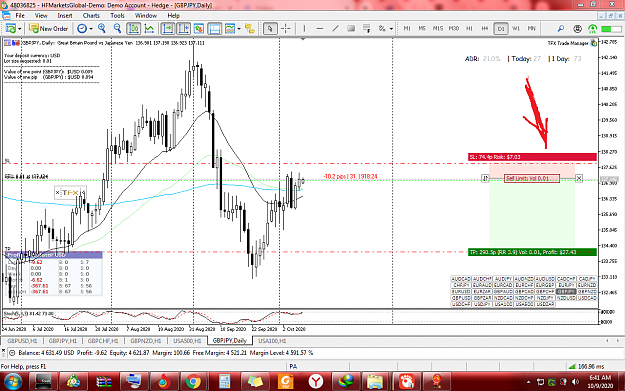The width and height of the screenshot is (625, 391).
Task: Select the horizontal line tool
Action: (320, 29)
